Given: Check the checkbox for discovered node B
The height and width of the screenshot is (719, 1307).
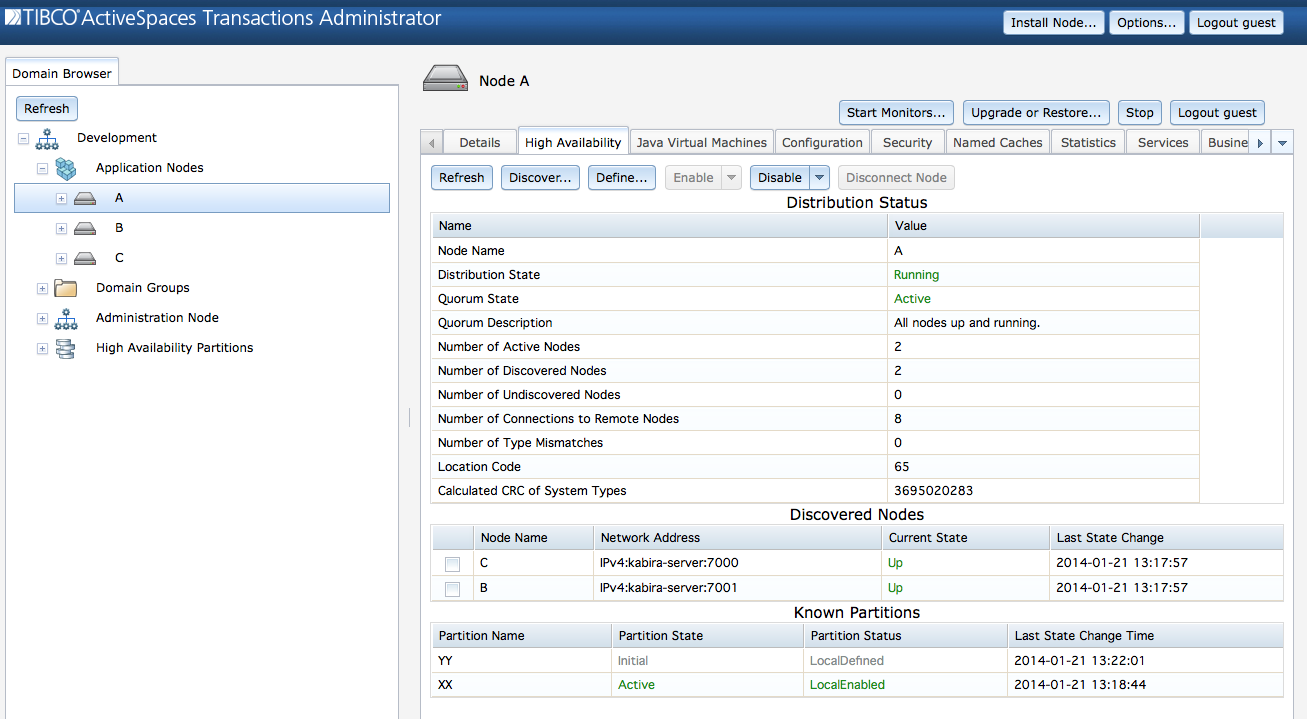Looking at the screenshot, I should [x=452, y=588].
